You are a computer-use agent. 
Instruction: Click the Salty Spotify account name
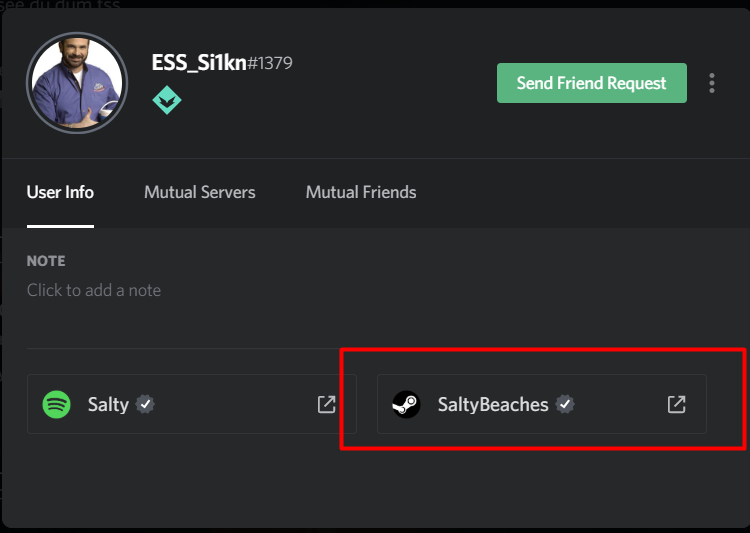click(x=108, y=405)
